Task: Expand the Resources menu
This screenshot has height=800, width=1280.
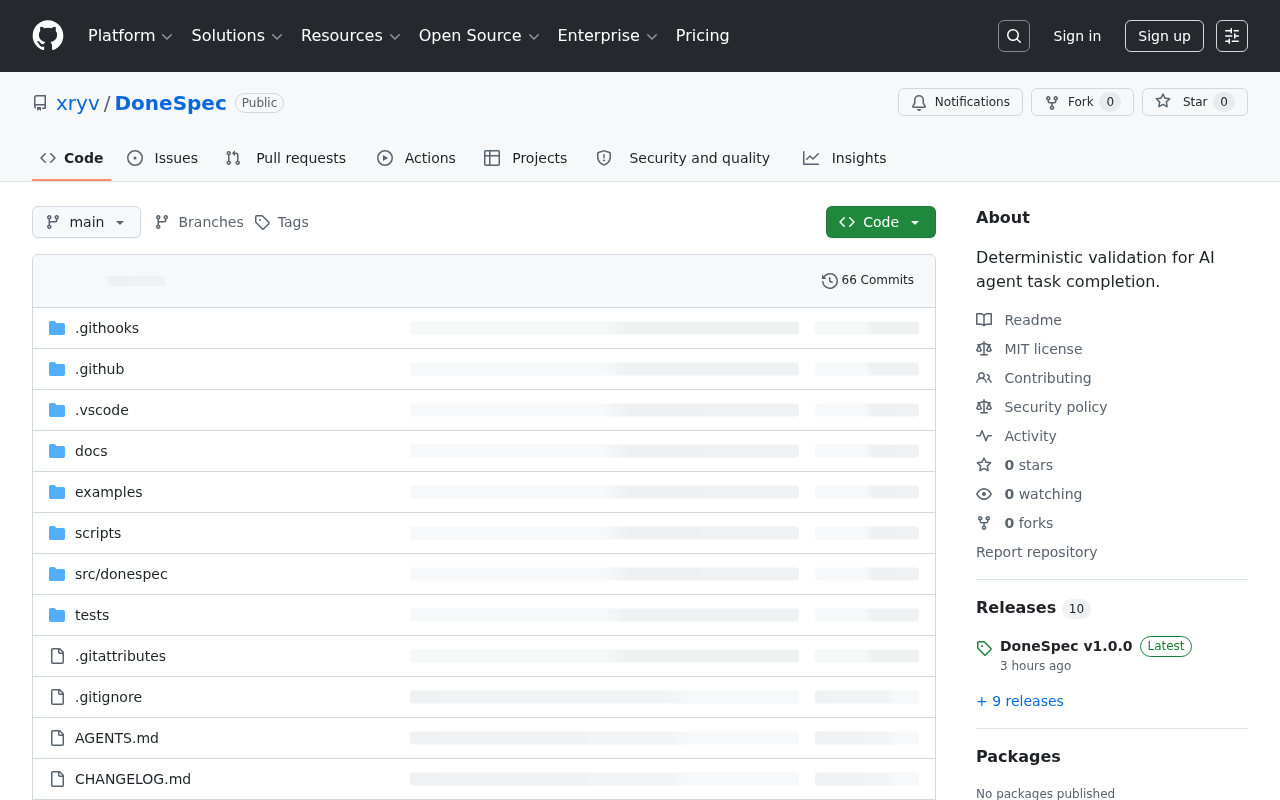Action: coord(350,36)
